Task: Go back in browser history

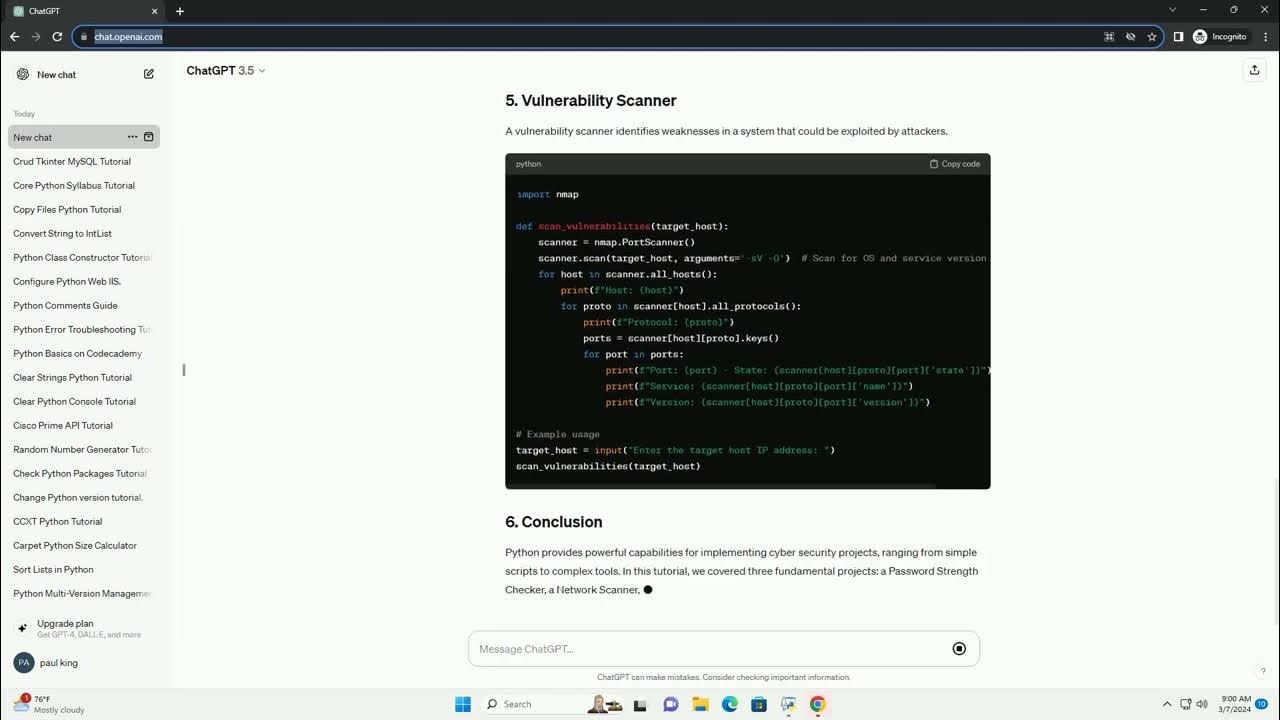Action: click(x=14, y=36)
